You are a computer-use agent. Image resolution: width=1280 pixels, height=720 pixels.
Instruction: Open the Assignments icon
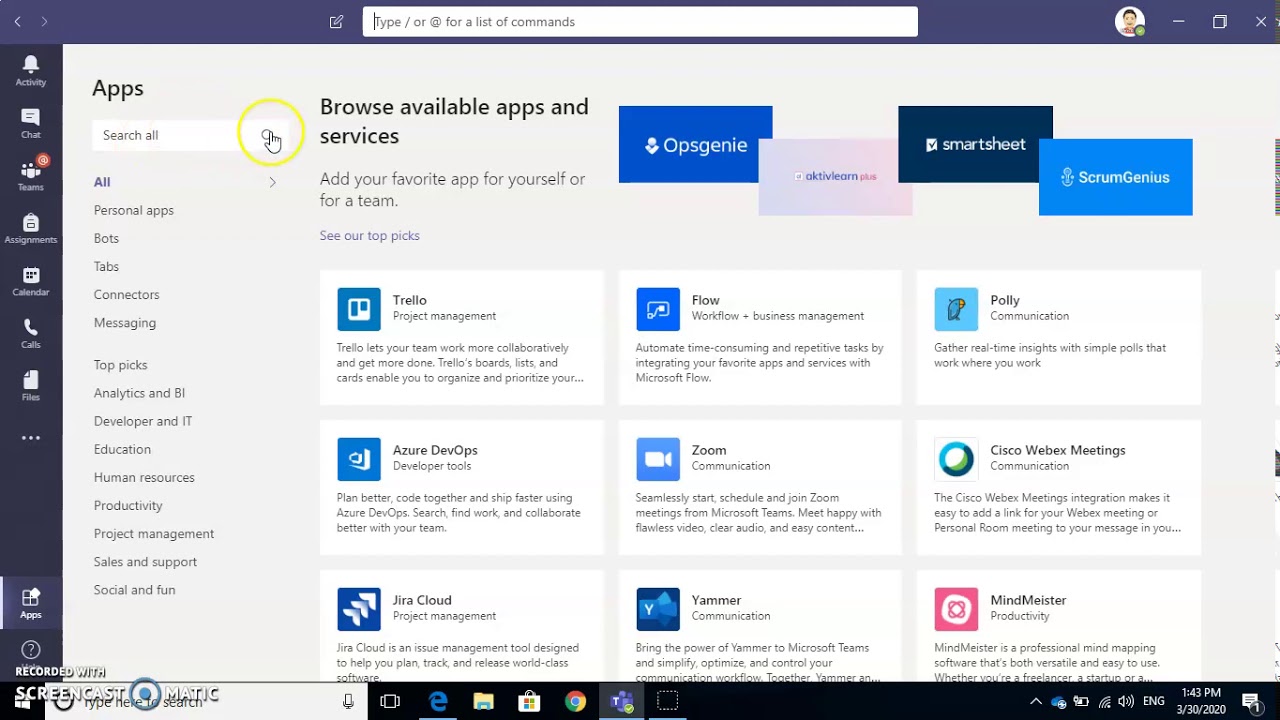pos(31,228)
